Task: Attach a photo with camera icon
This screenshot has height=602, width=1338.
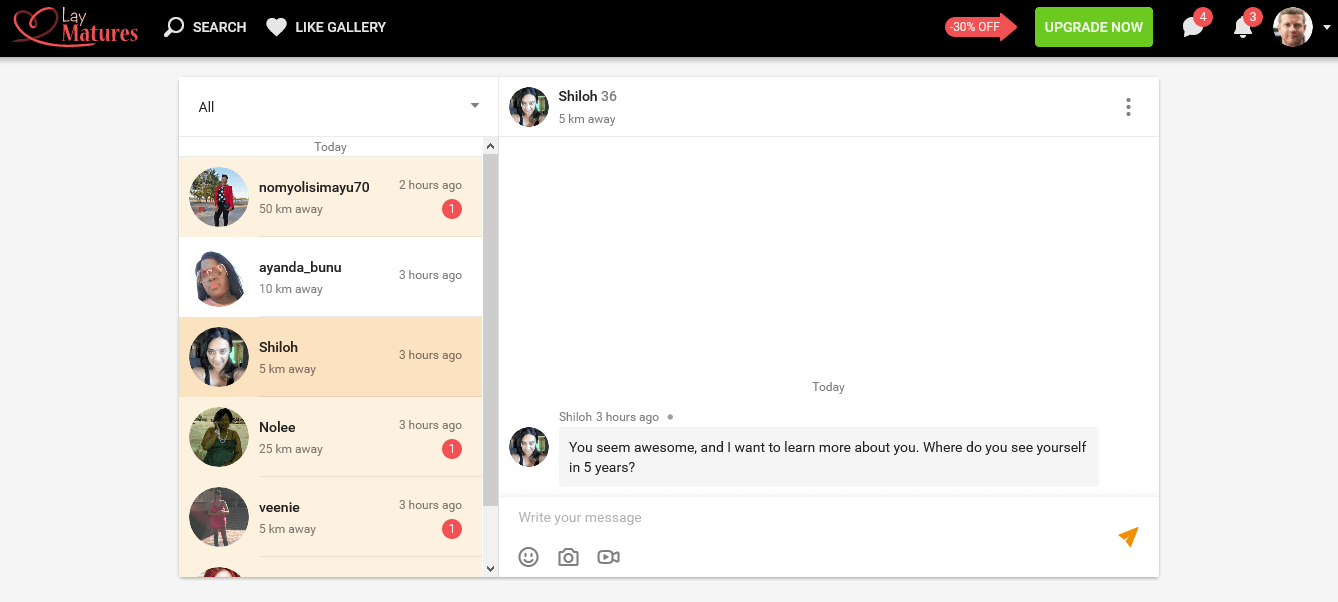Action: pyautogui.click(x=568, y=557)
